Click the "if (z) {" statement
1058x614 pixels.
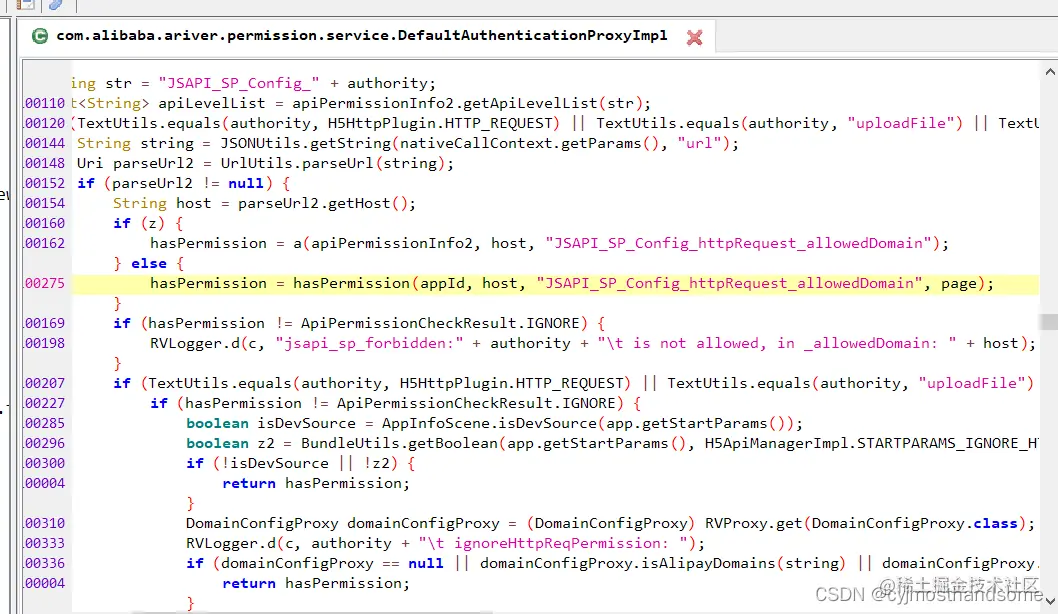click(x=148, y=223)
